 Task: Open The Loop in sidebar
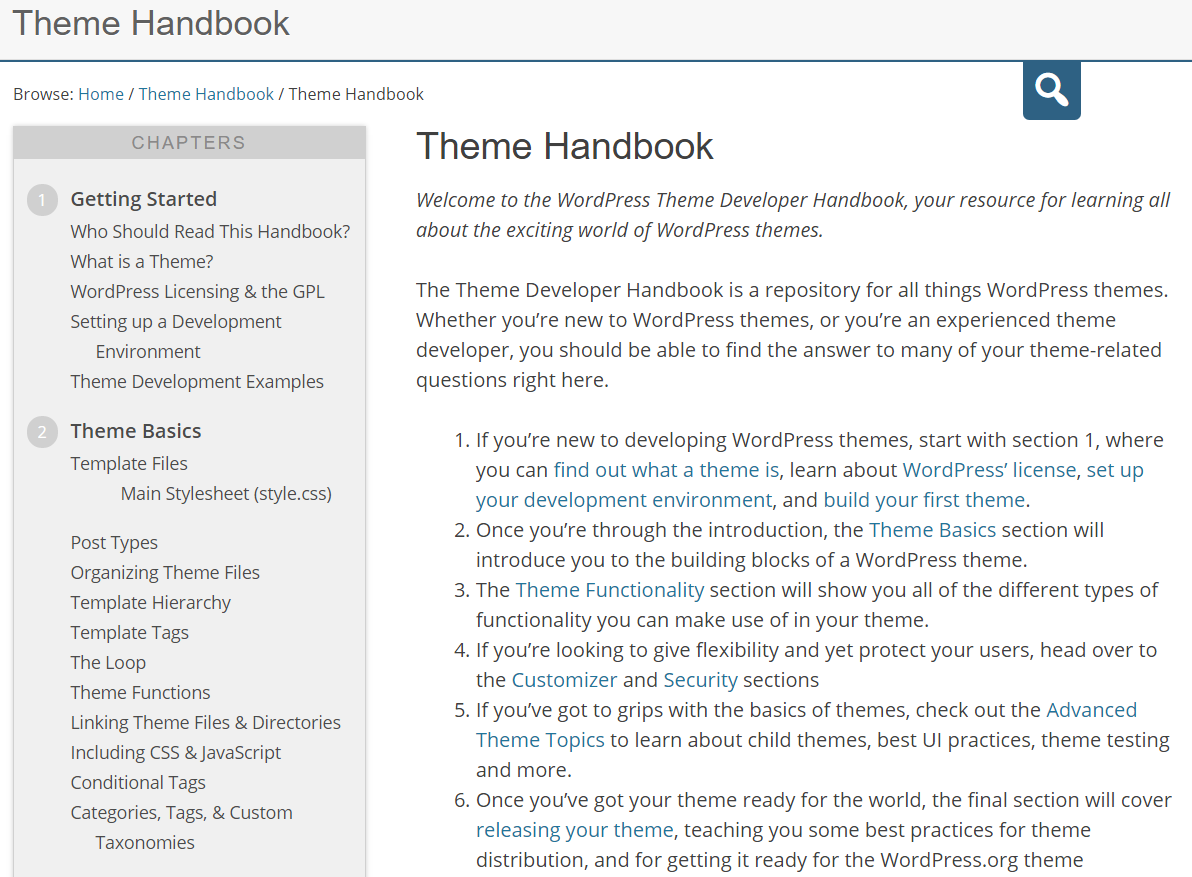coord(108,663)
